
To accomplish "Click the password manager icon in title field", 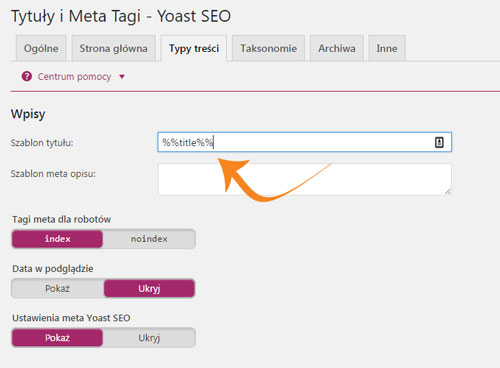I will (439, 142).
